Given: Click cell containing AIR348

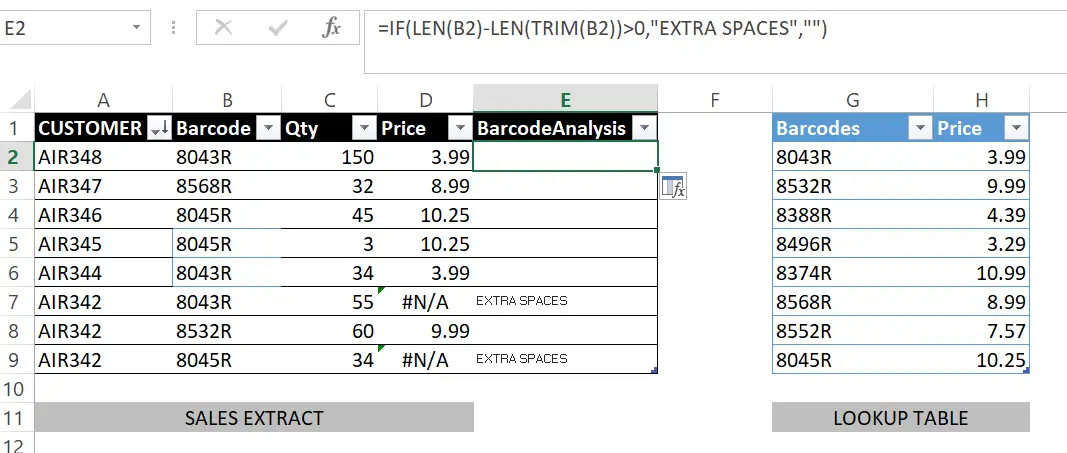Looking at the screenshot, I should (103, 157).
